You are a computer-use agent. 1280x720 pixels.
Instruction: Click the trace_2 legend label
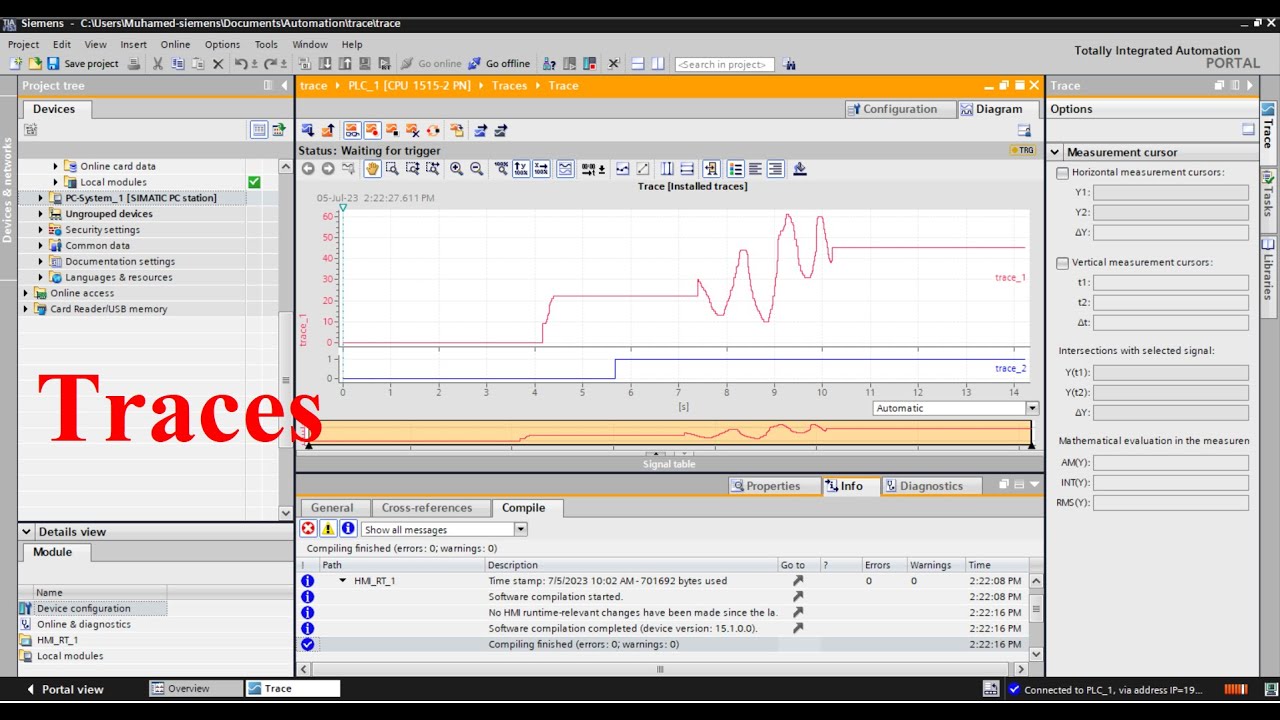[1010, 369]
